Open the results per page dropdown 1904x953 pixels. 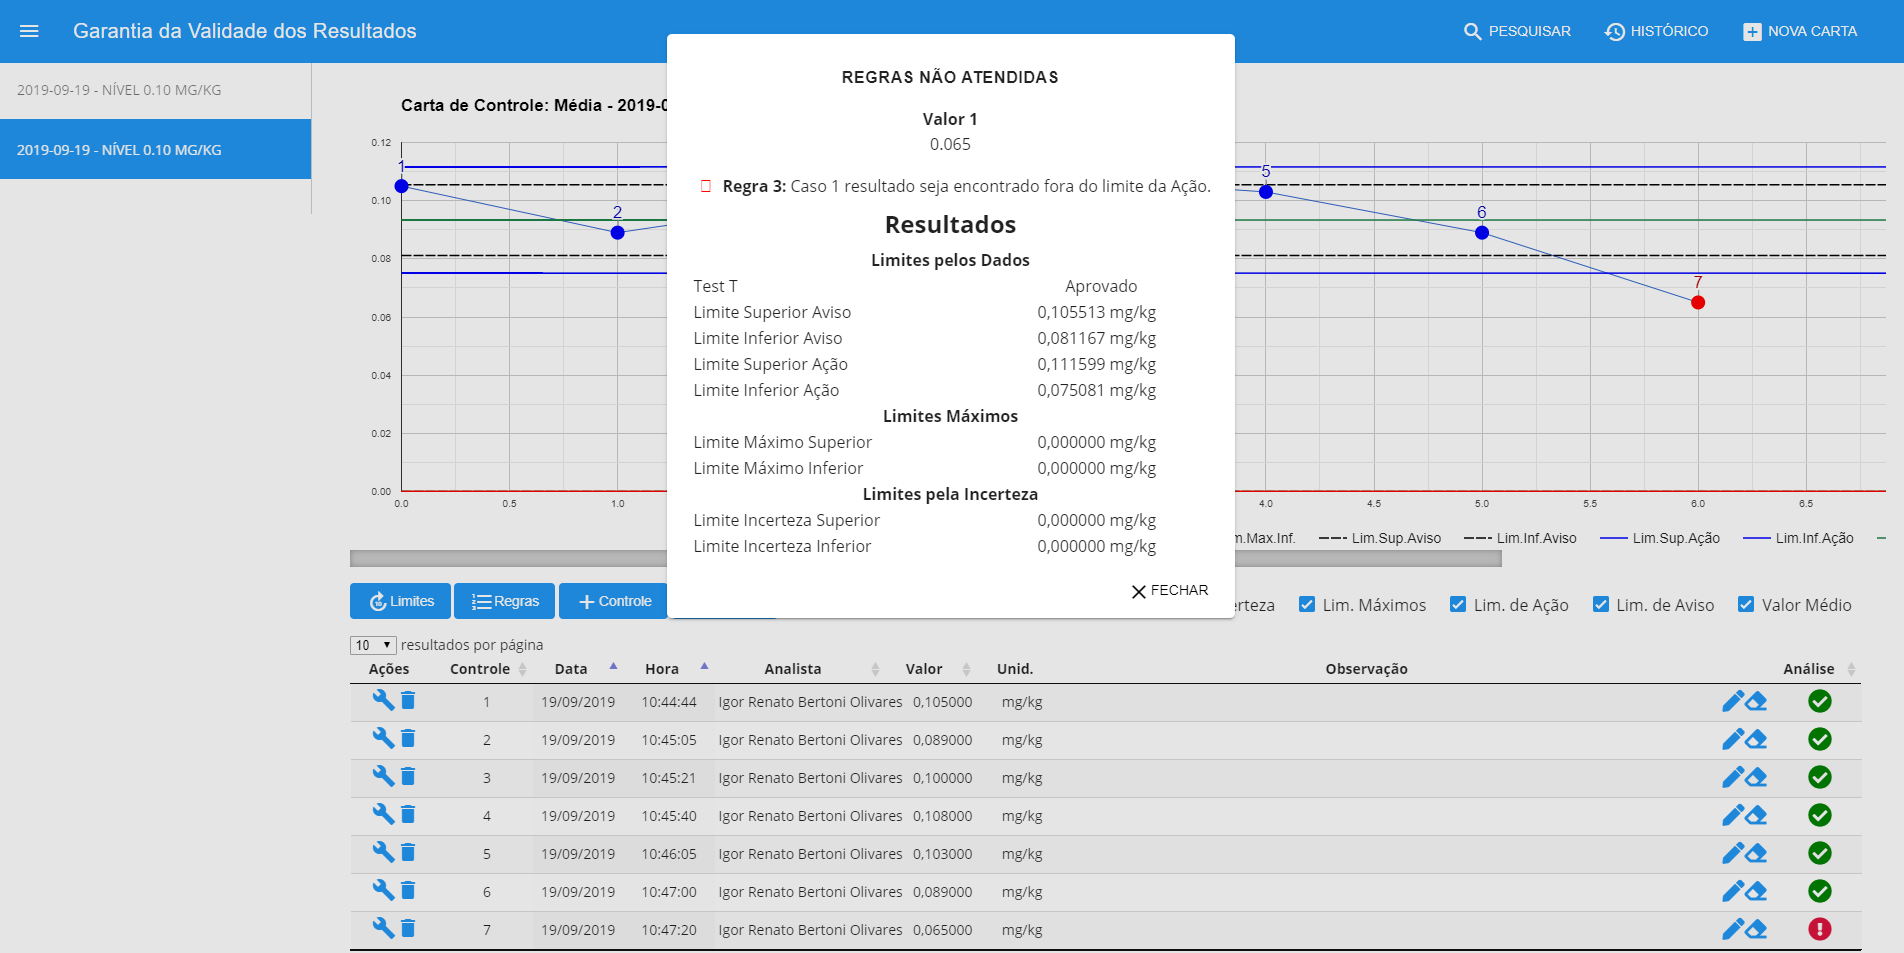(373, 645)
